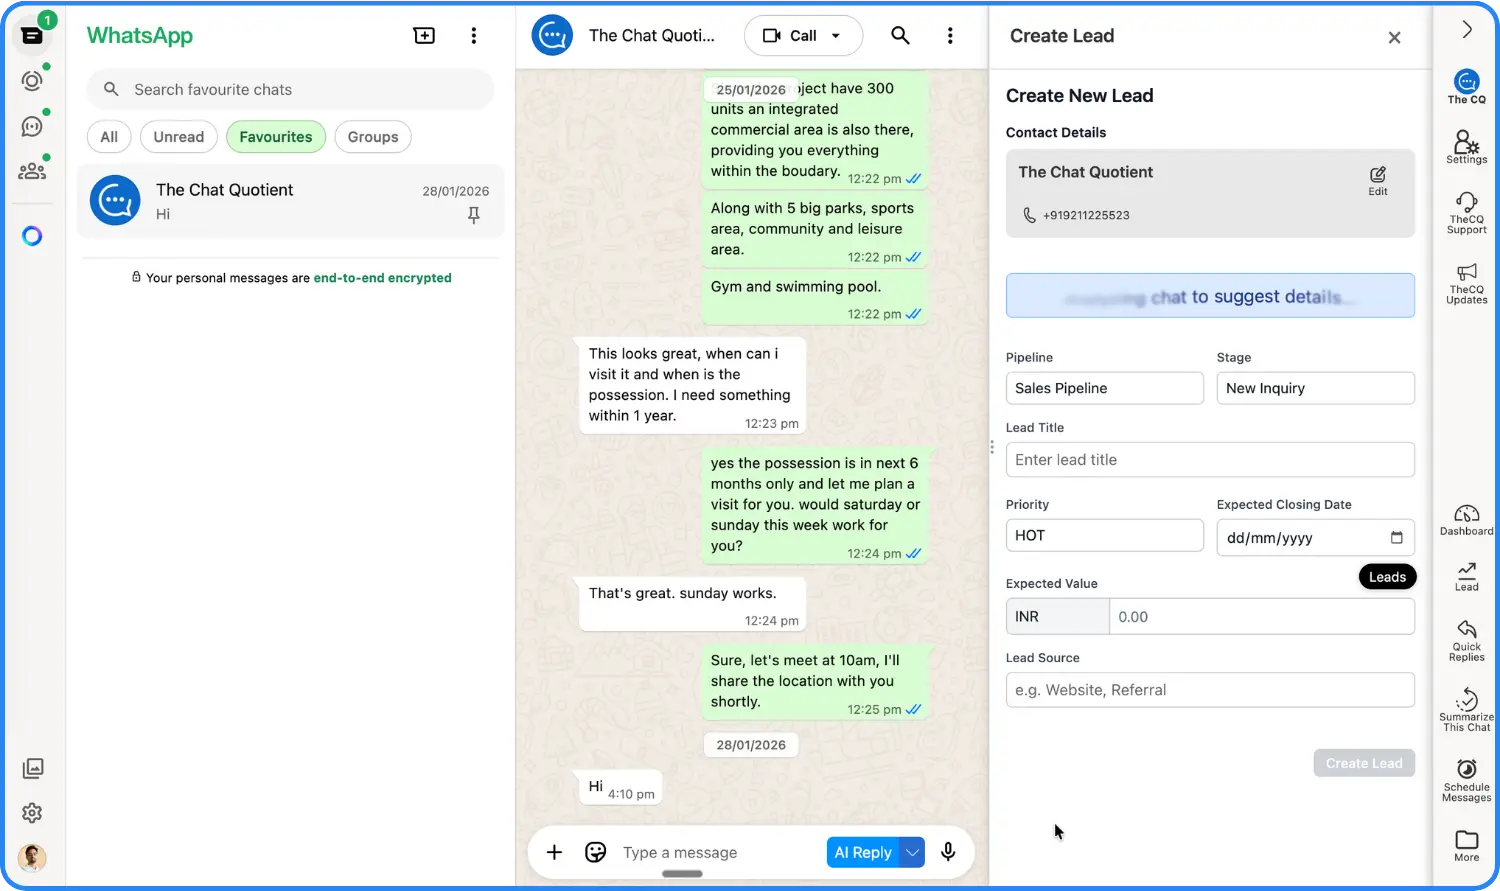Record a voice message with the microphone
The width and height of the screenshot is (1500, 891).
click(948, 852)
